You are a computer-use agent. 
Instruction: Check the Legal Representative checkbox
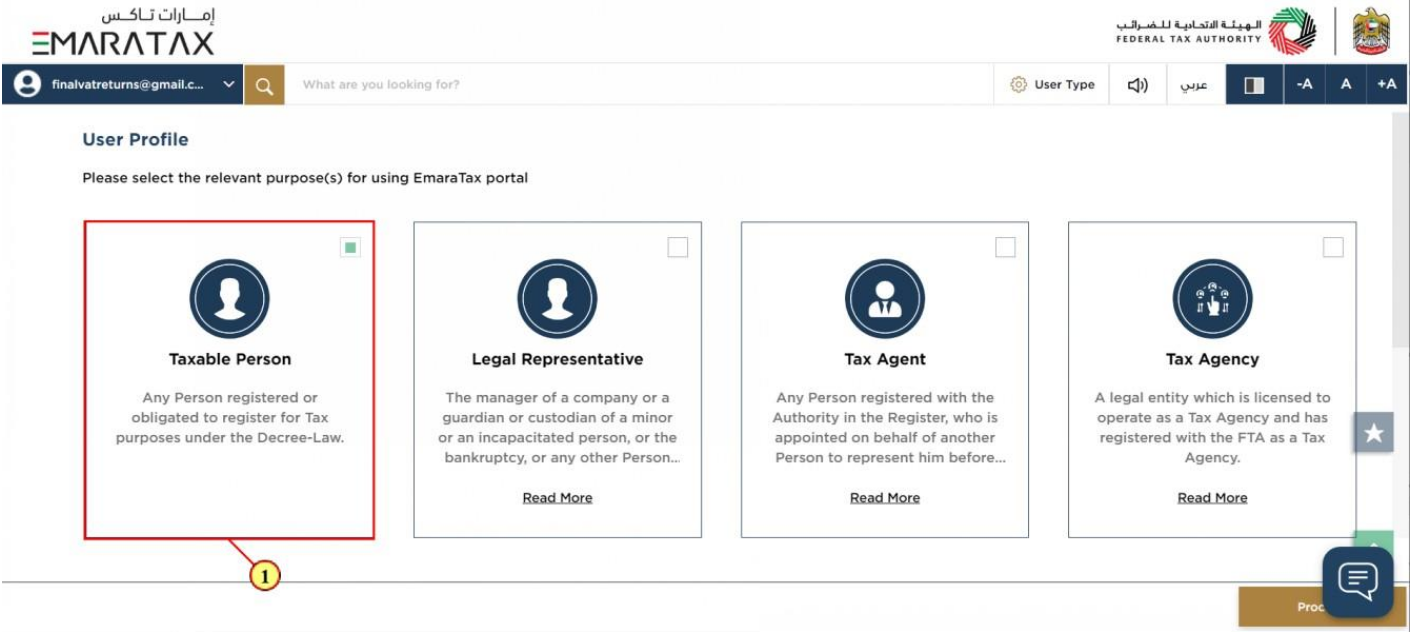tap(678, 247)
